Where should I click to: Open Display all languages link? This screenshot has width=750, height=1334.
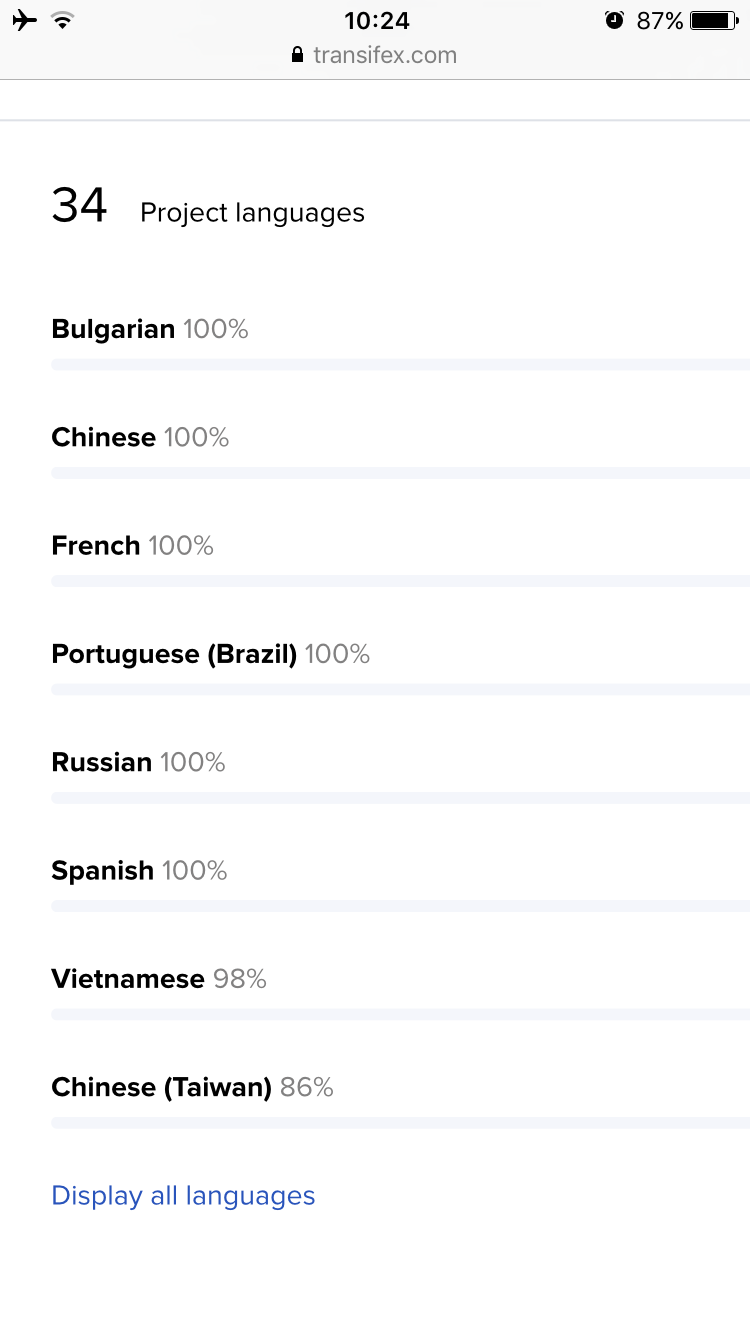183,1196
